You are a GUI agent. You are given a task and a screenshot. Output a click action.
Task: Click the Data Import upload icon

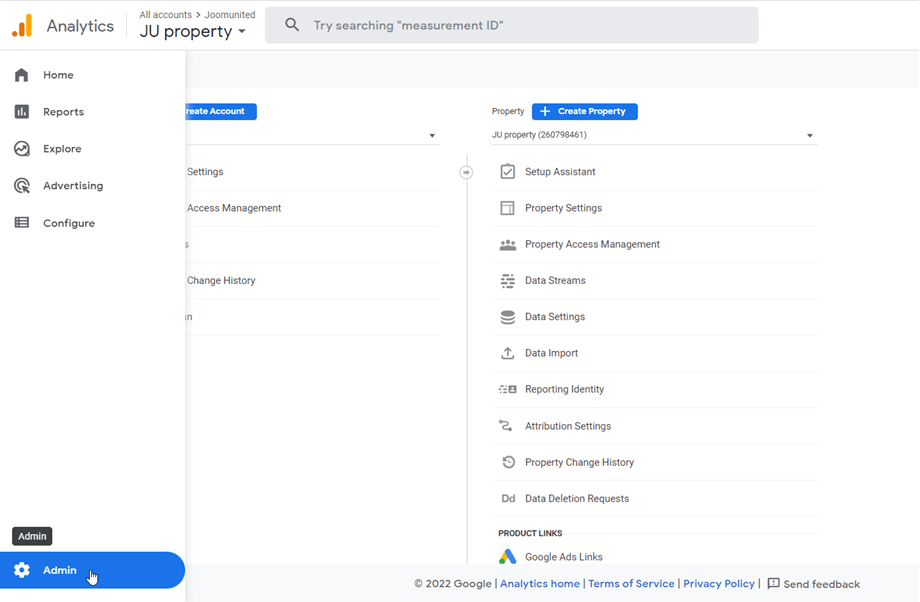point(507,353)
